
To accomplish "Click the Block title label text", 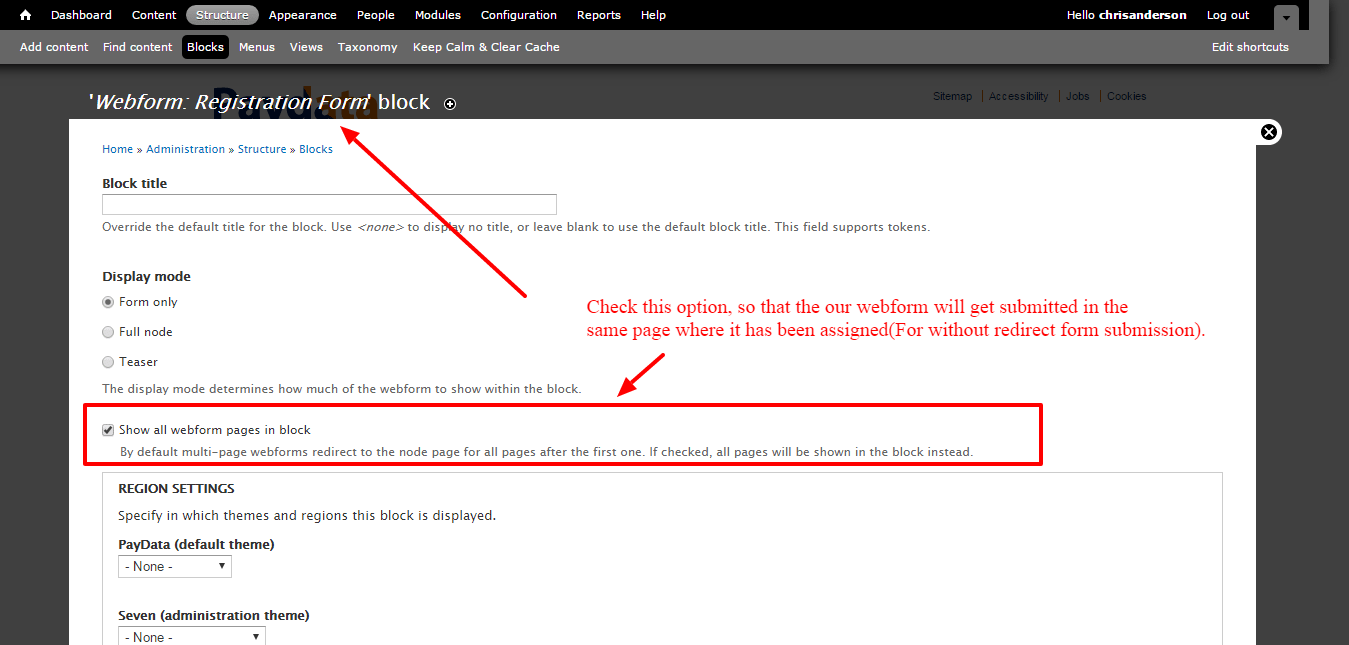I will tap(135, 183).
